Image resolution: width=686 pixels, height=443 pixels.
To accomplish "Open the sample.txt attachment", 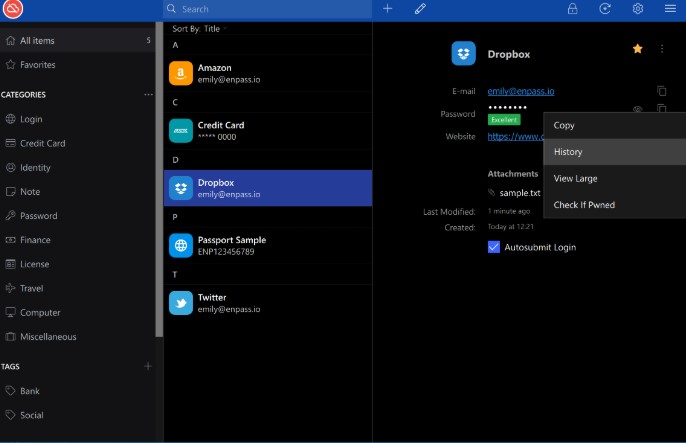I will [x=519, y=192].
